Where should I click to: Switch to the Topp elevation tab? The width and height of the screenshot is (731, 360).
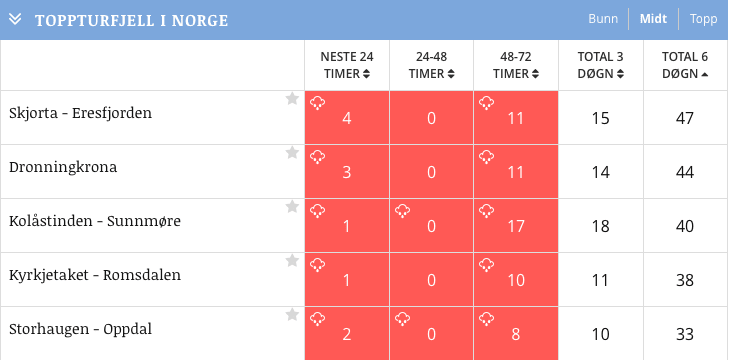(x=703, y=19)
